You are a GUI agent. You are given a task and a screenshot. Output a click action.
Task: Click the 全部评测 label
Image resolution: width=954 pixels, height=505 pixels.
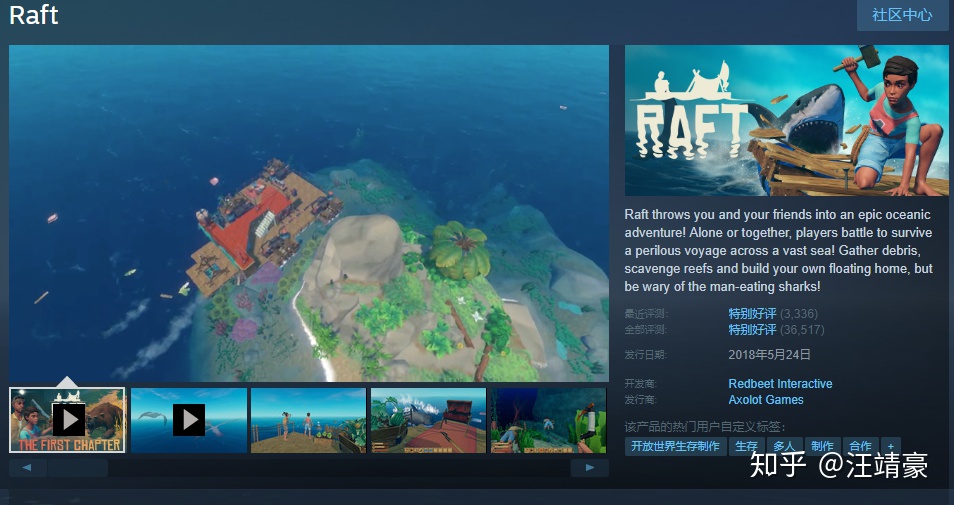click(x=646, y=330)
